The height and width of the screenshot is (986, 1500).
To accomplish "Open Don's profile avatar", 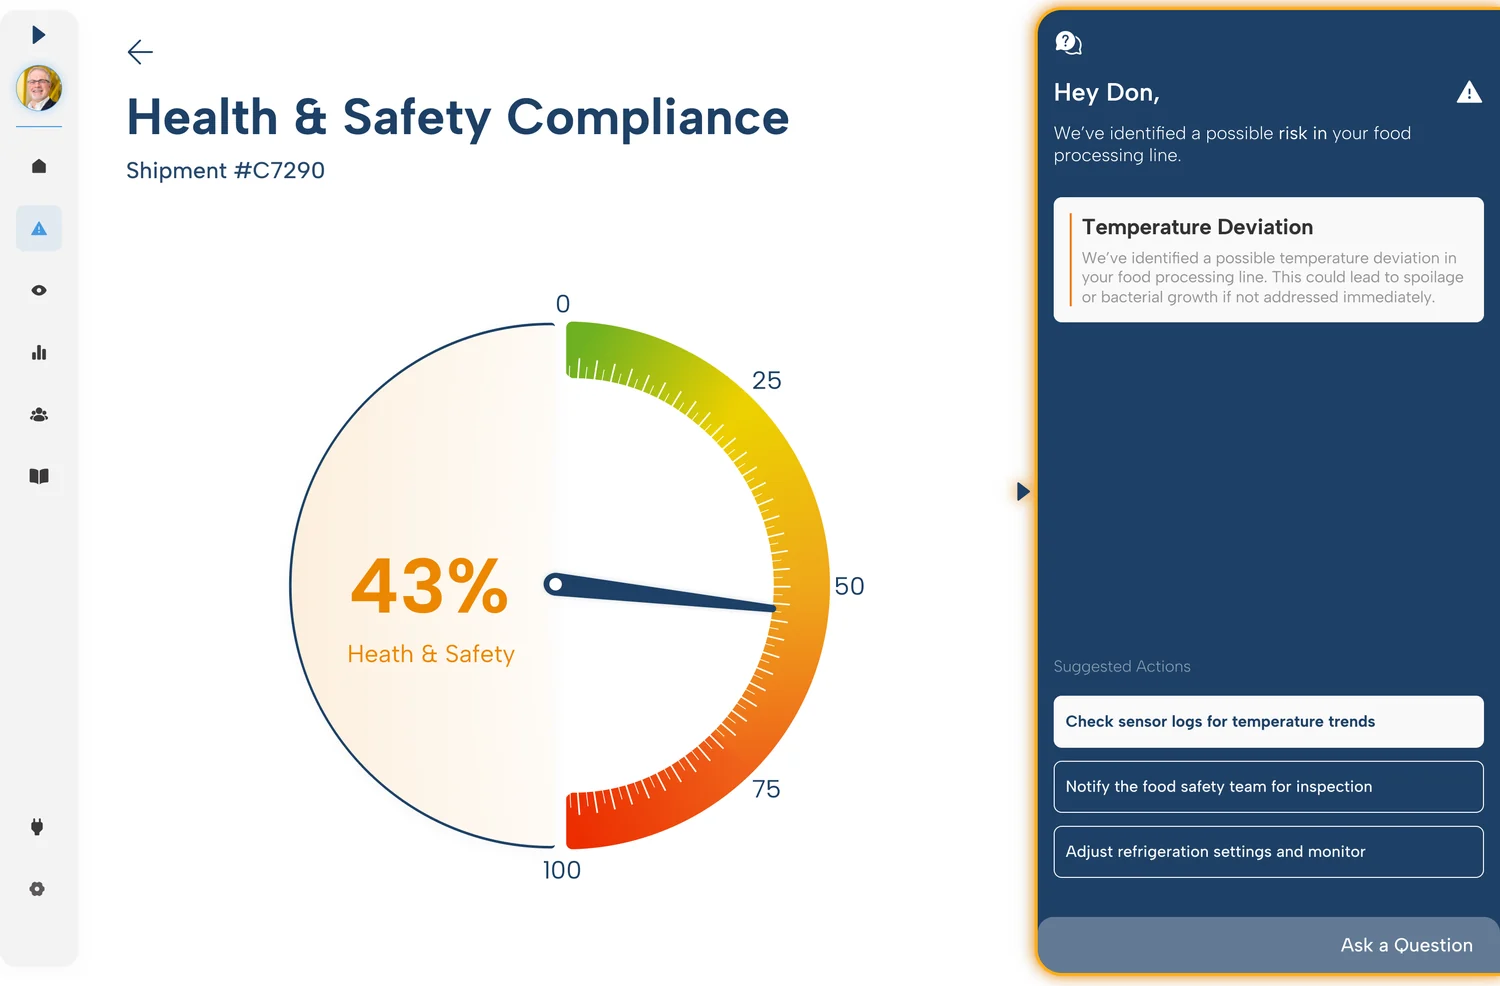I will click(x=39, y=88).
